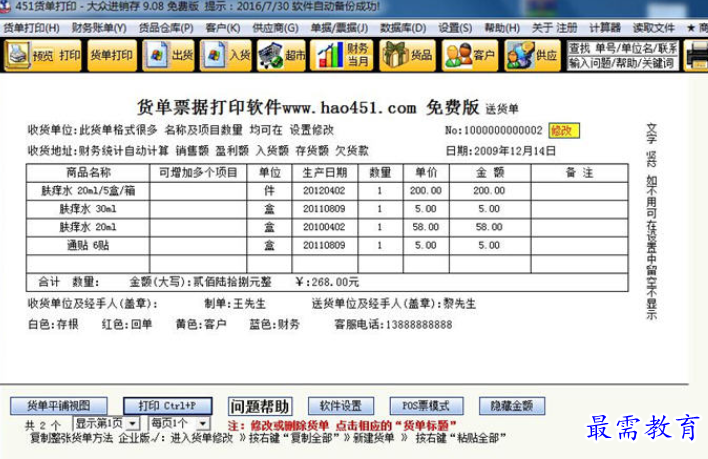The width and height of the screenshot is (708, 459).
Task: Click the 入货 toolbar icon
Action: [226, 56]
